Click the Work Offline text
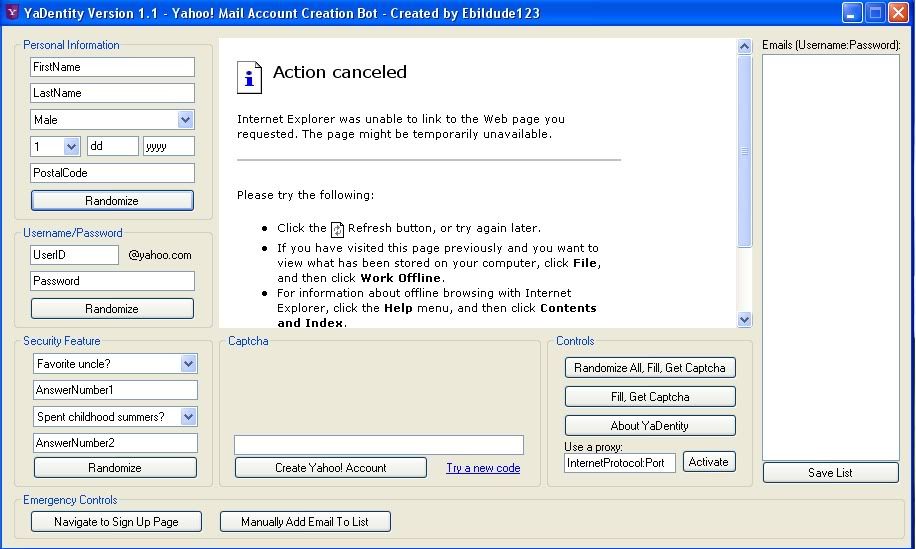Viewport: 916px width, 549px height. [400, 278]
